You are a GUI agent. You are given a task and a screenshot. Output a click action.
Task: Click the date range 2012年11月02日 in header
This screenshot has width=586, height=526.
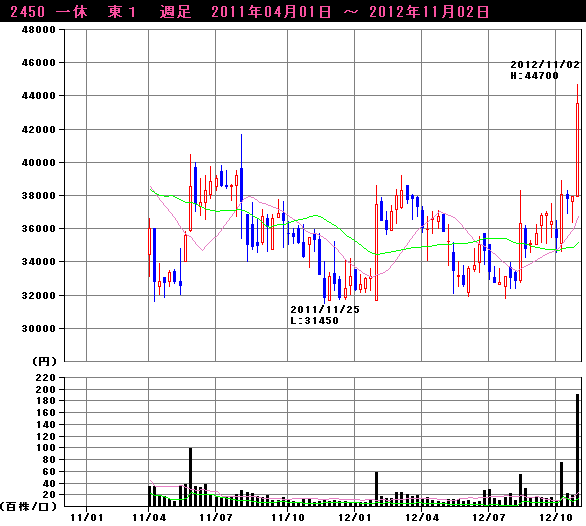pyautogui.click(x=429, y=12)
